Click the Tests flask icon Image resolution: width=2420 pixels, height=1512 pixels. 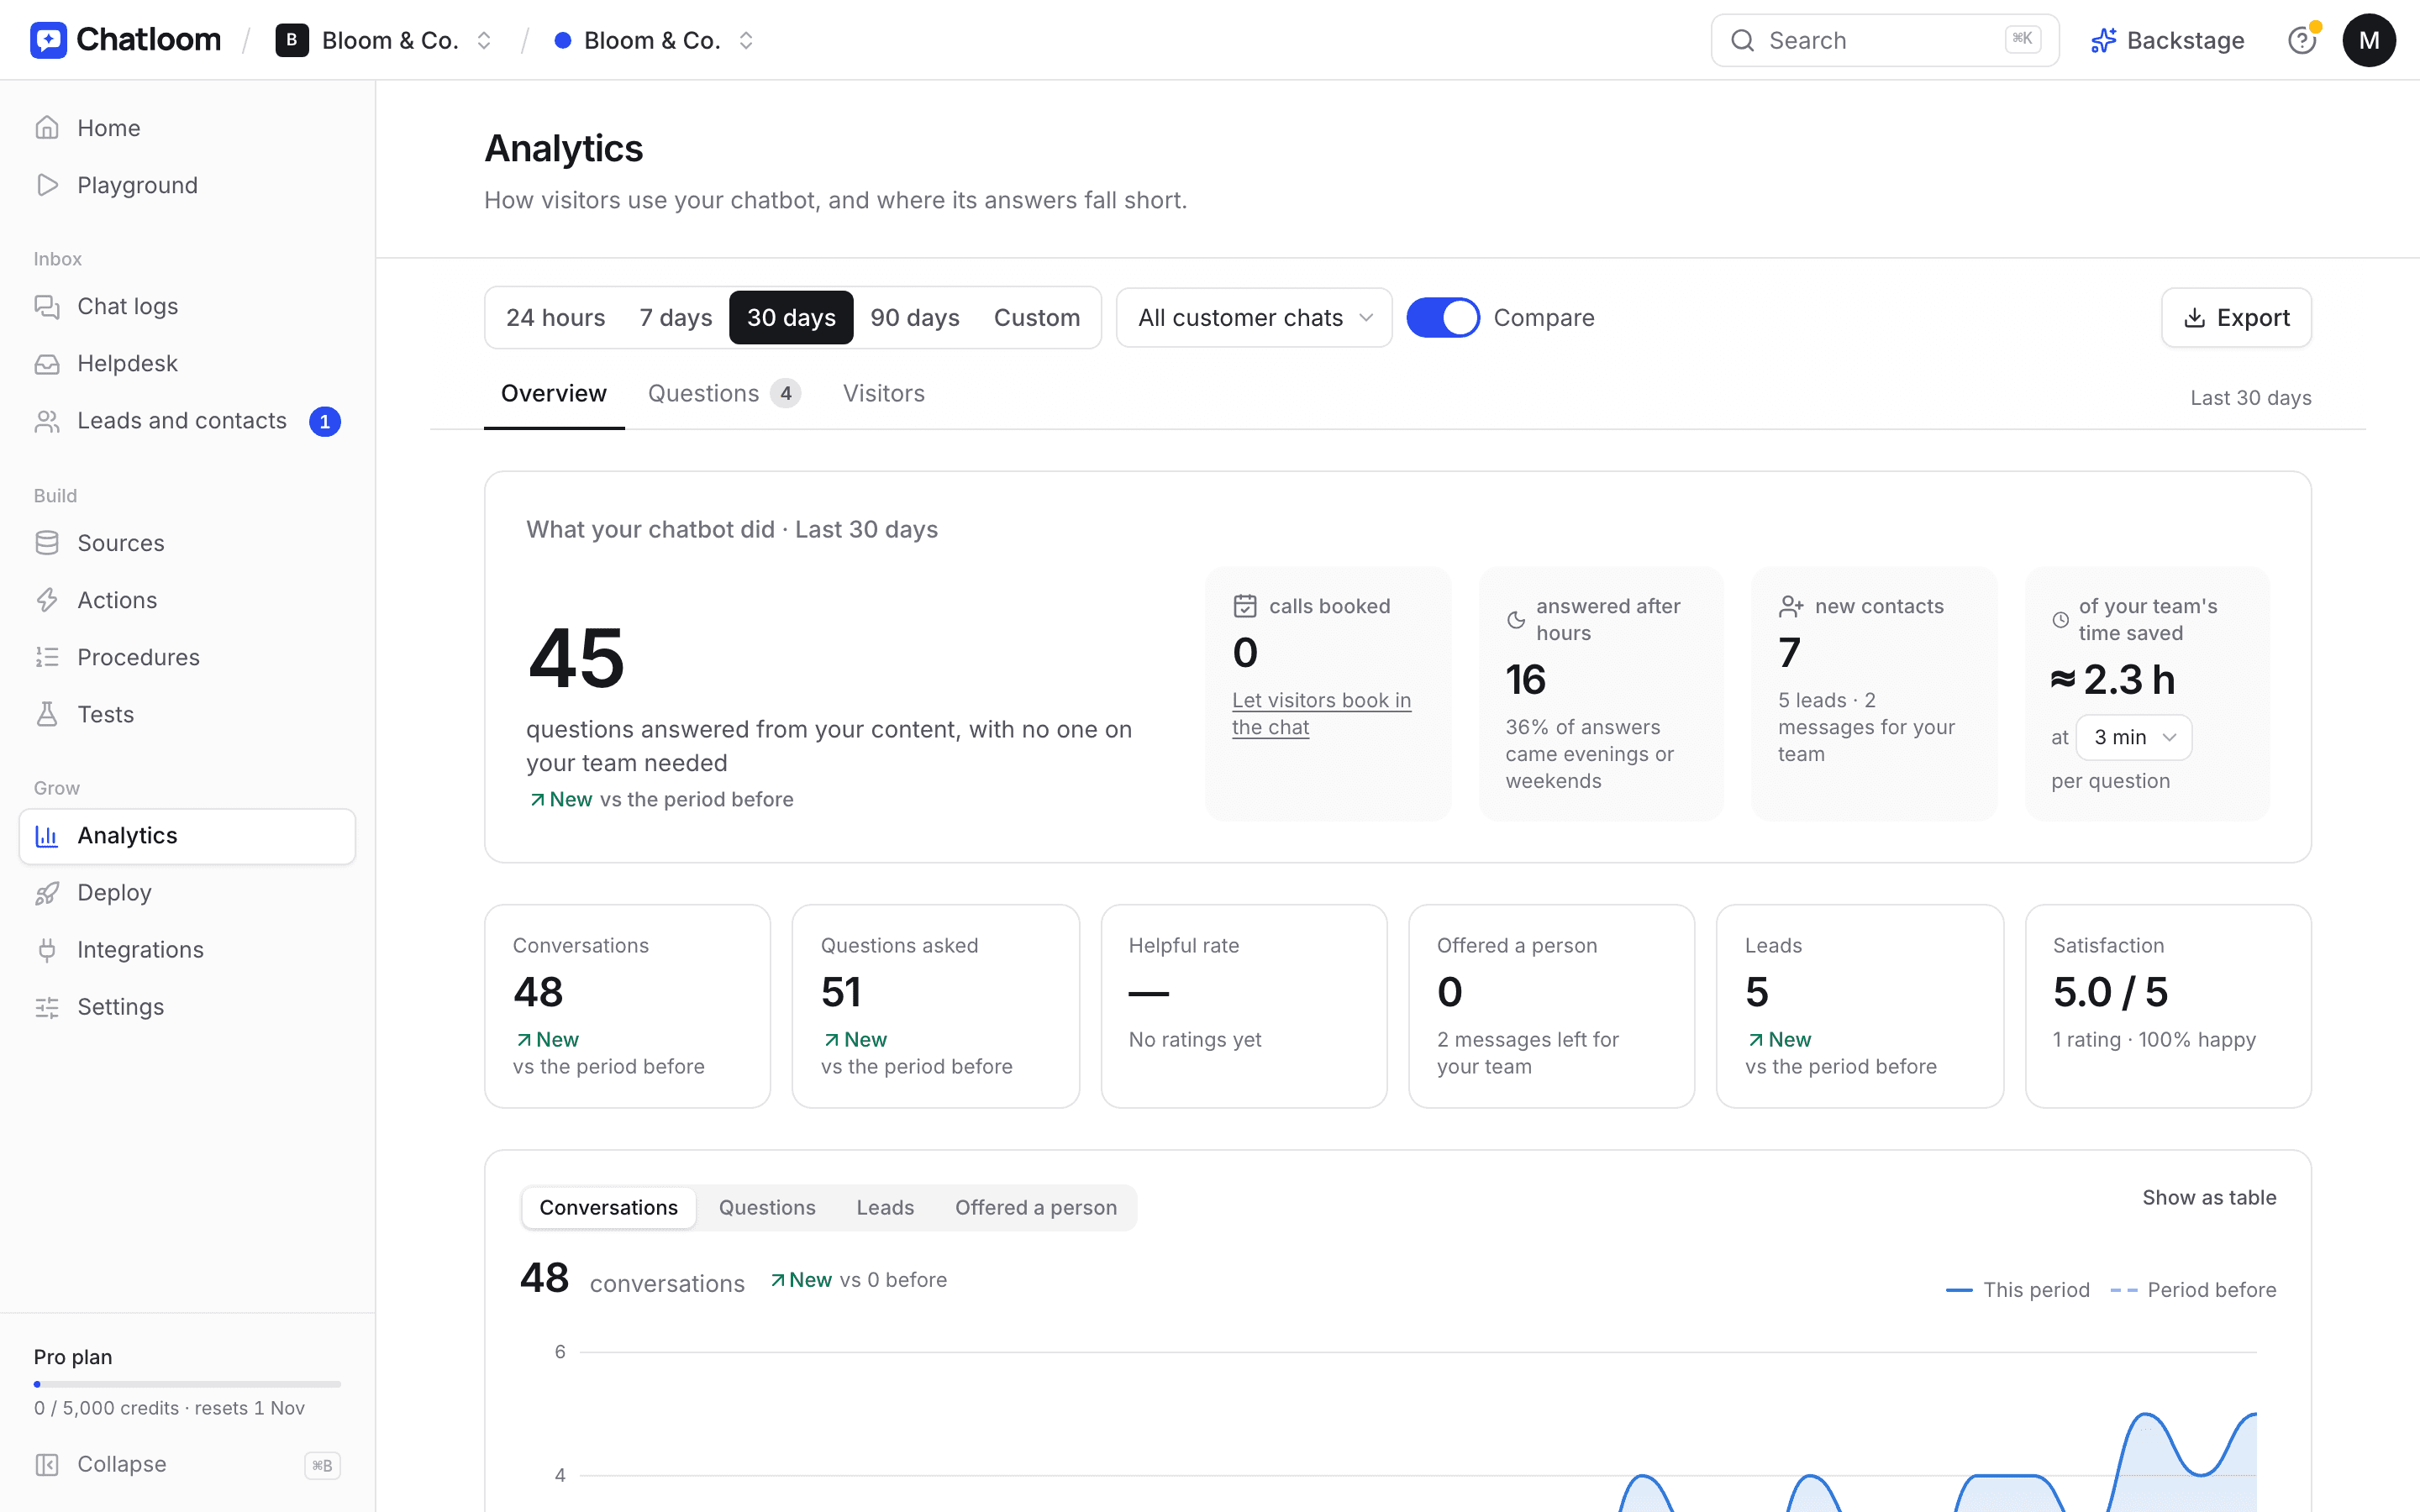click(x=47, y=714)
